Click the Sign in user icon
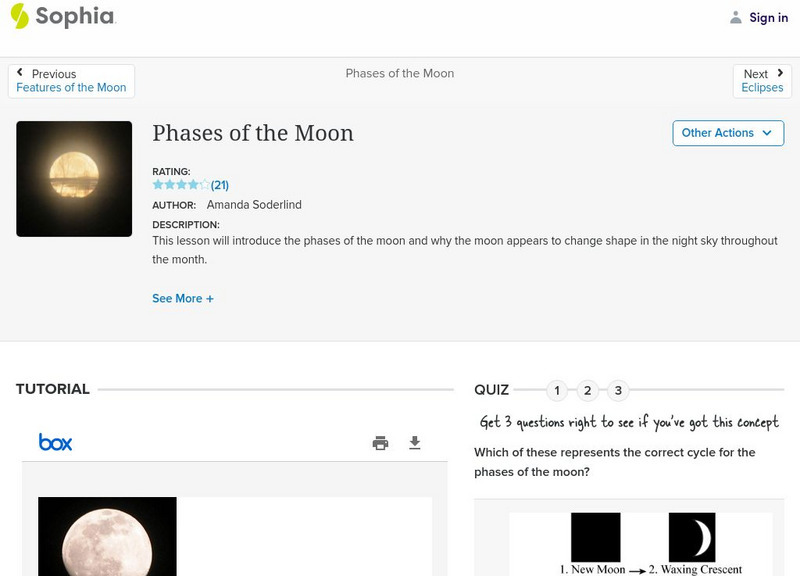The image size is (800, 576). tap(736, 18)
